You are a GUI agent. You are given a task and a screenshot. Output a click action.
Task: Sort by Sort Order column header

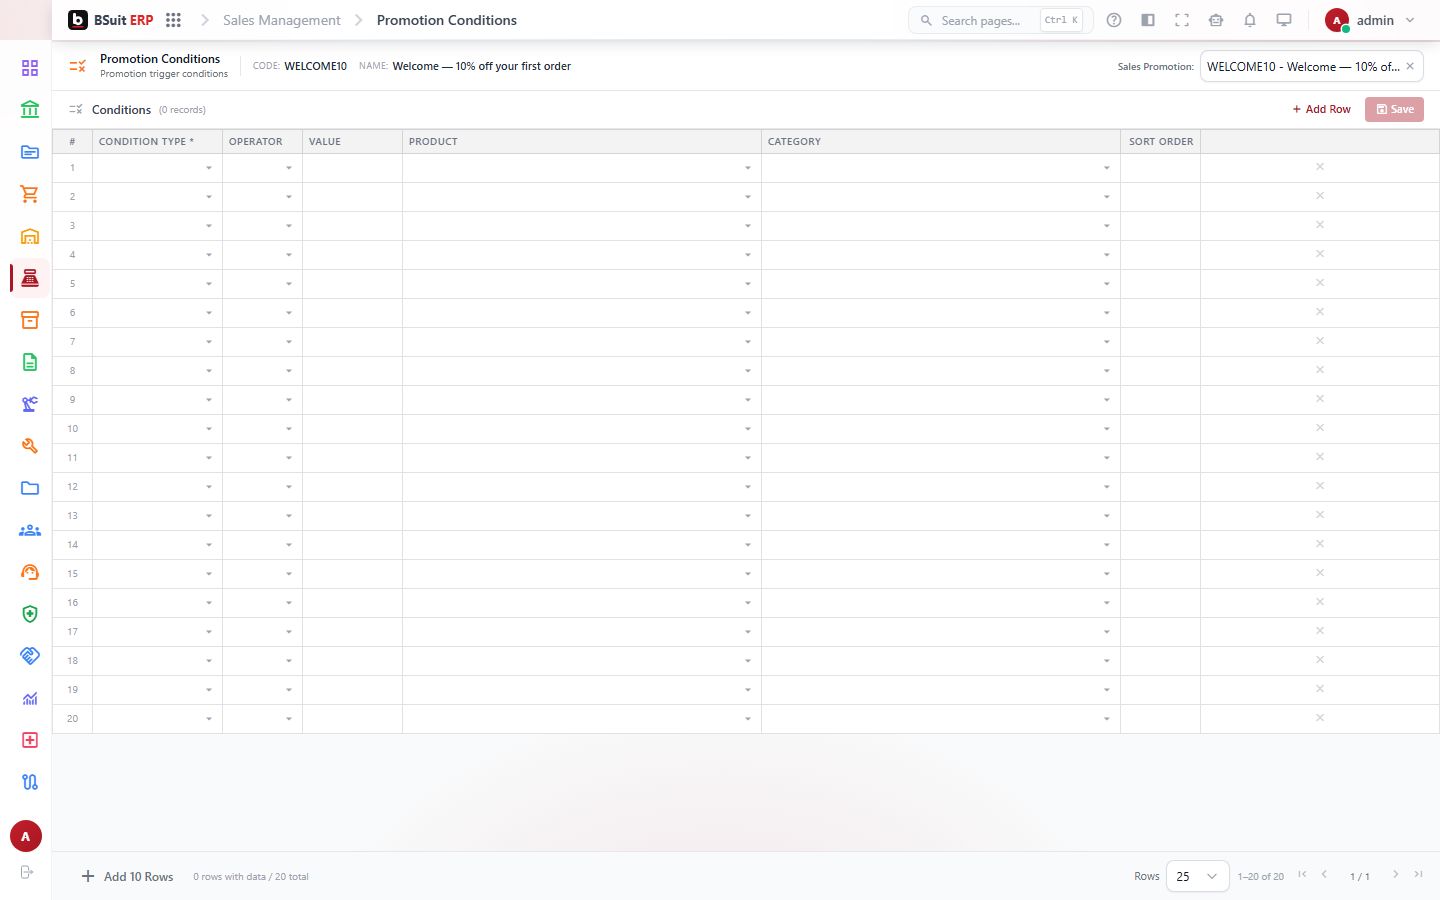pyautogui.click(x=1161, y=141)
